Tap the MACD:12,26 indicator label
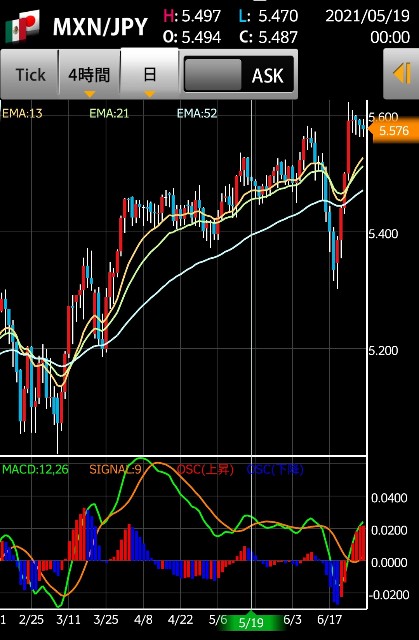The image size is (419, 640). pos(35,469)
